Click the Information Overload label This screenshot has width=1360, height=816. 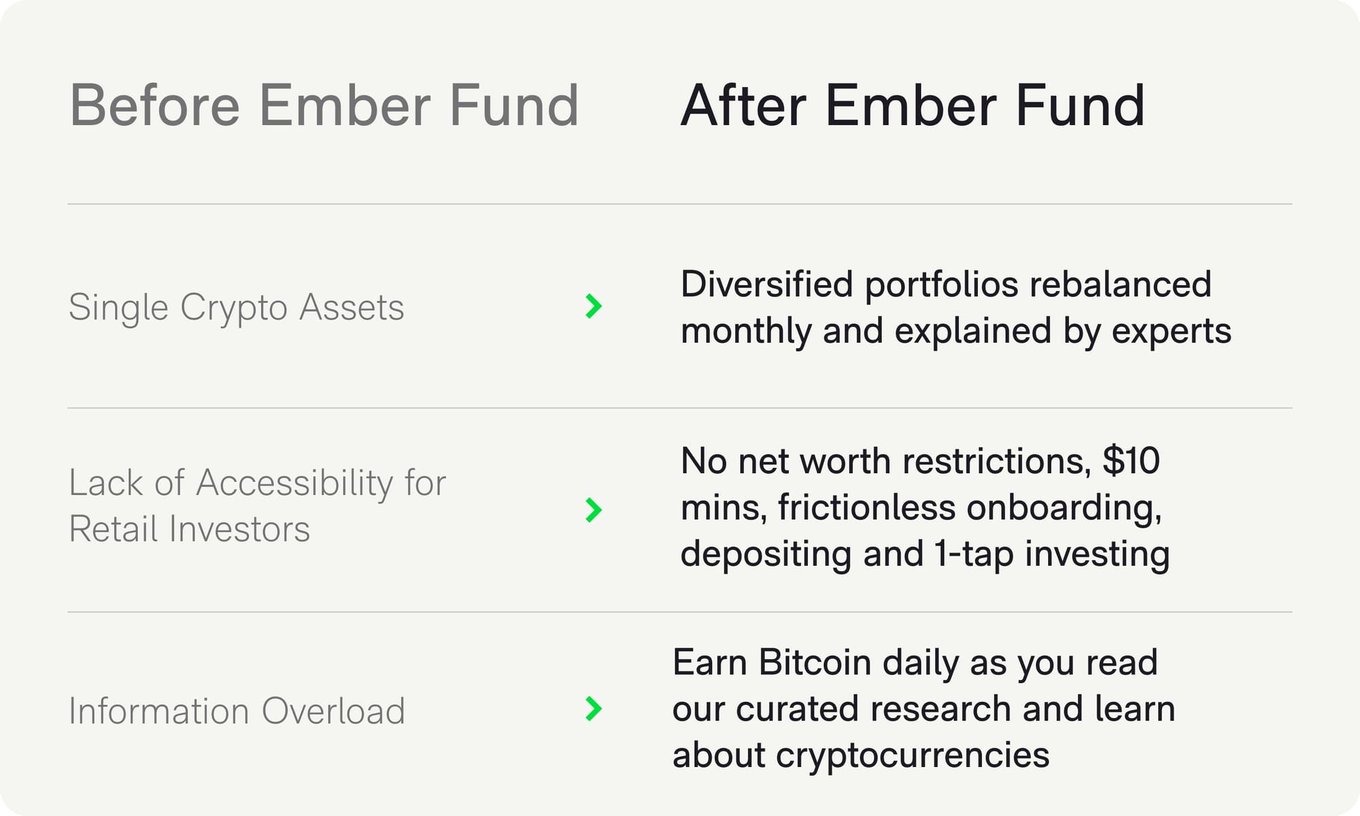[236, 711]
